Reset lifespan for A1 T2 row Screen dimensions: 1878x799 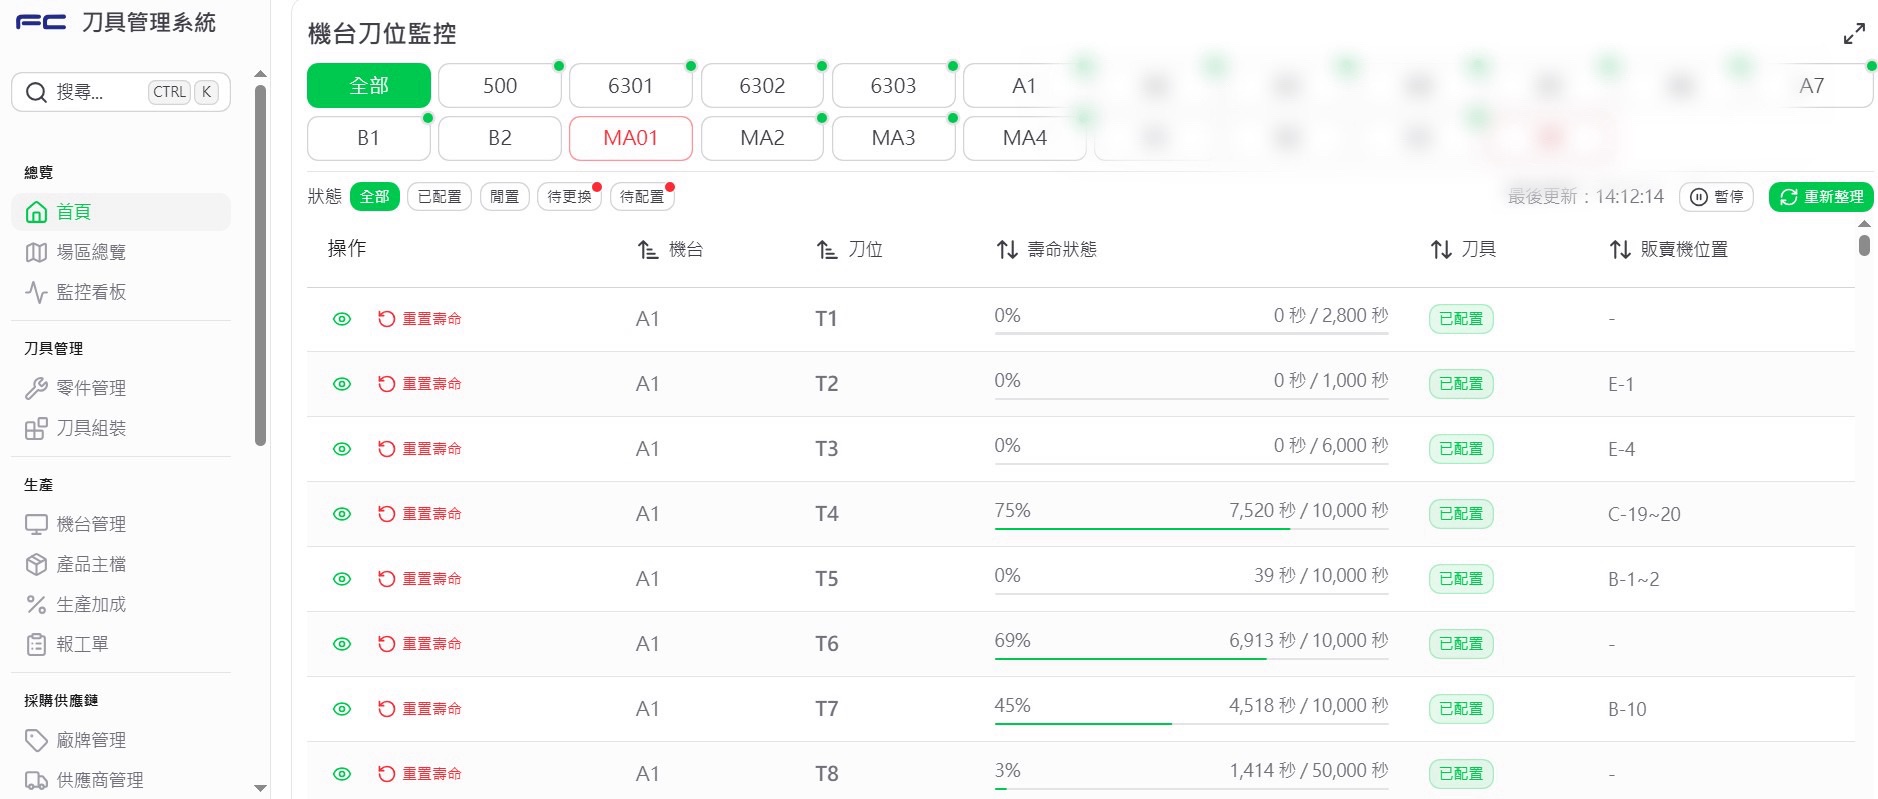click(419, 384)
